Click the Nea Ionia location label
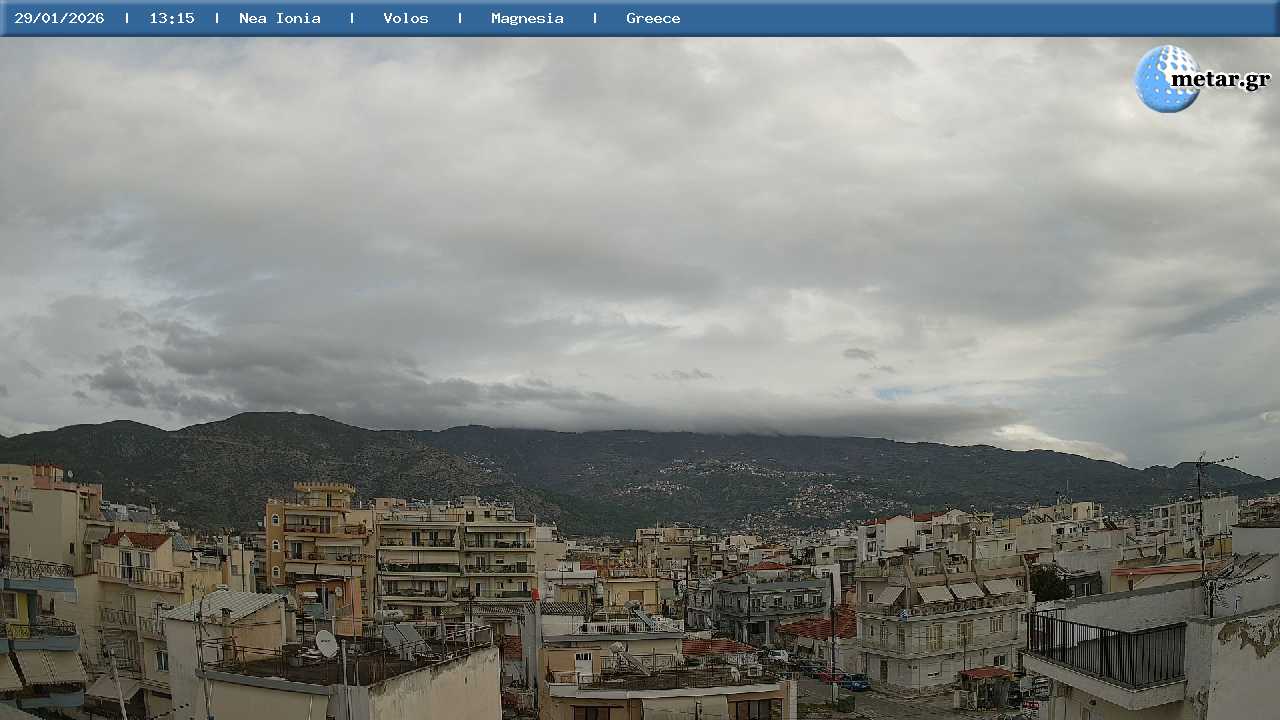 click(280, 18)
